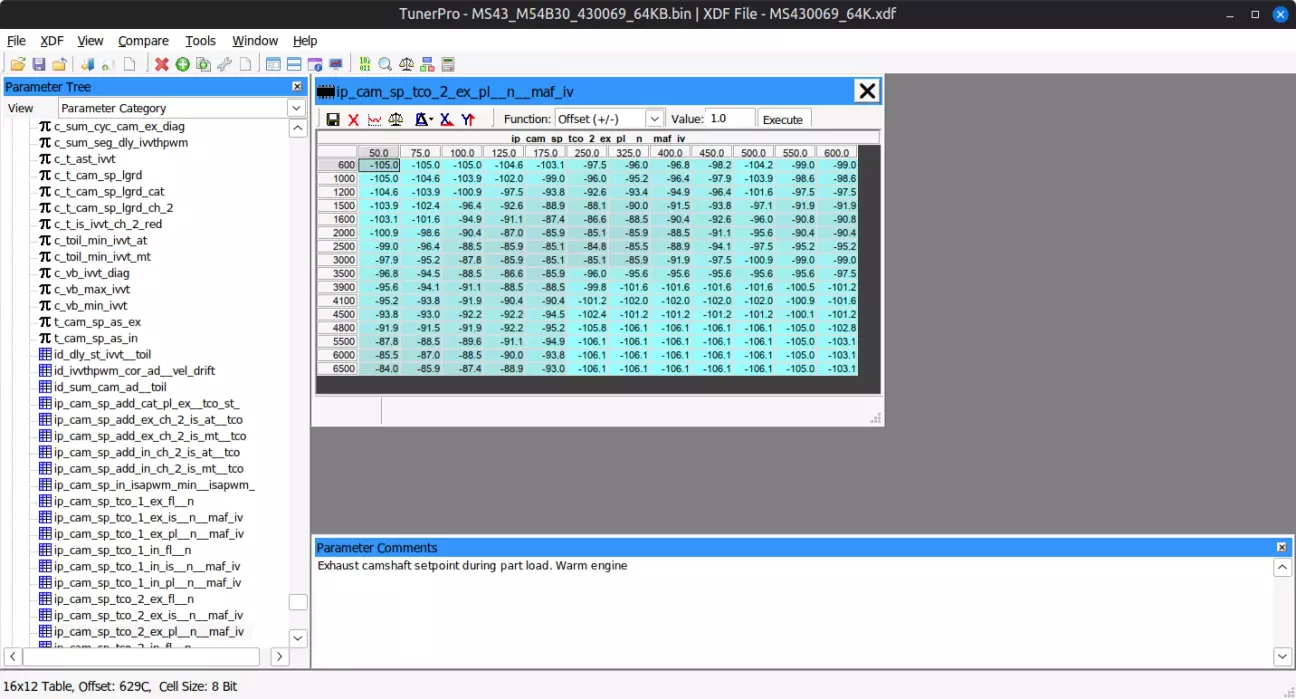Save table using floppy icon in table editor
Image resolution: width=1296 pixels, height=699 pixels.
(x=333, y=120)
